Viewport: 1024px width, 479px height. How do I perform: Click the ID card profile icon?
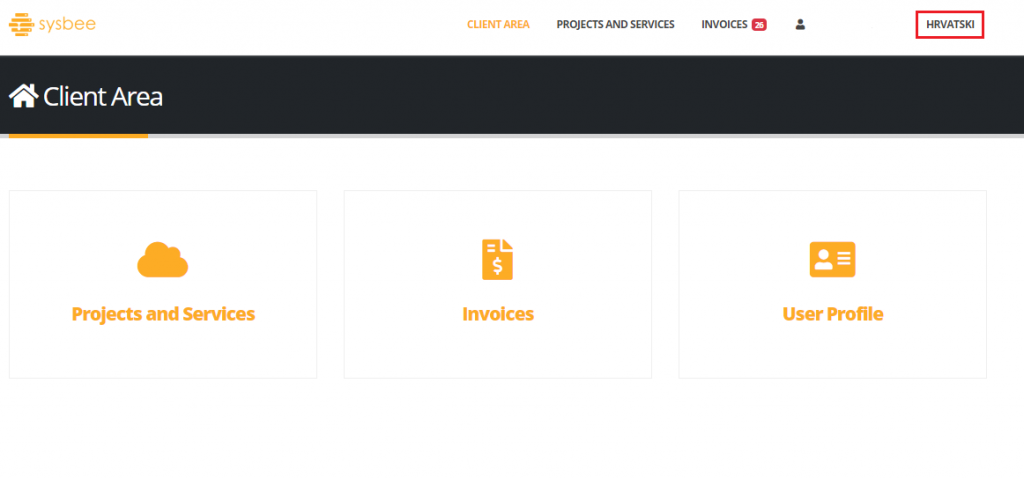pos(832,260)
